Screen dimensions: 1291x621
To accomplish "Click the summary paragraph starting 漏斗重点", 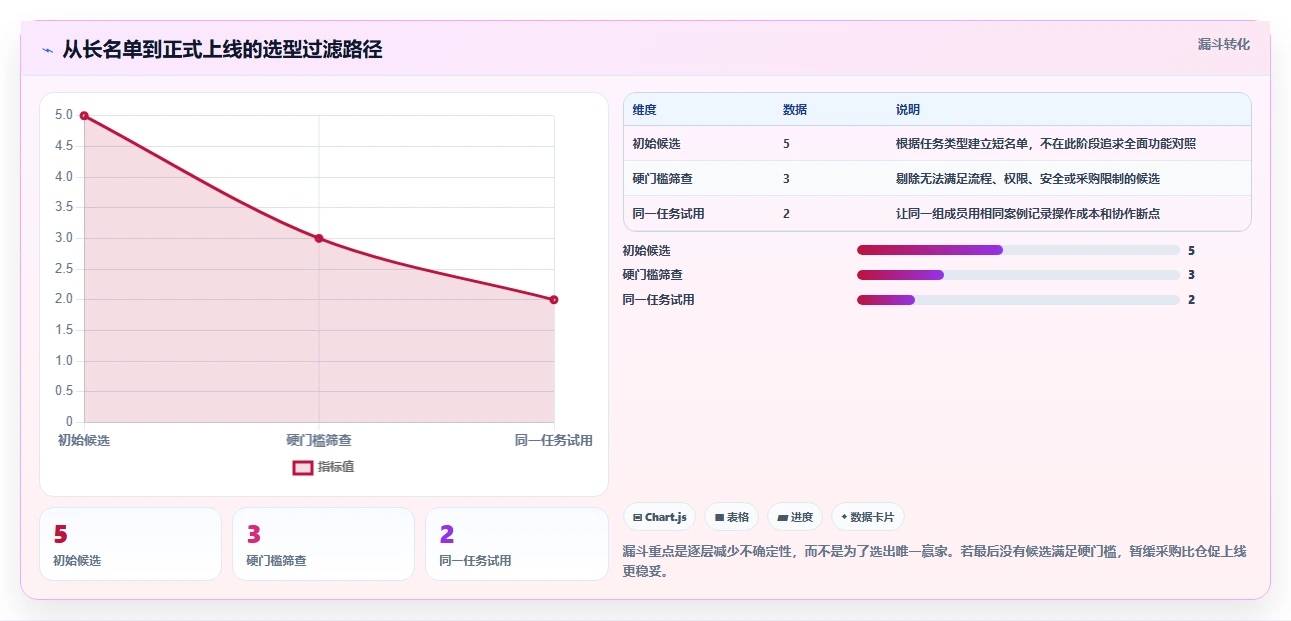I will pos(934,561).
